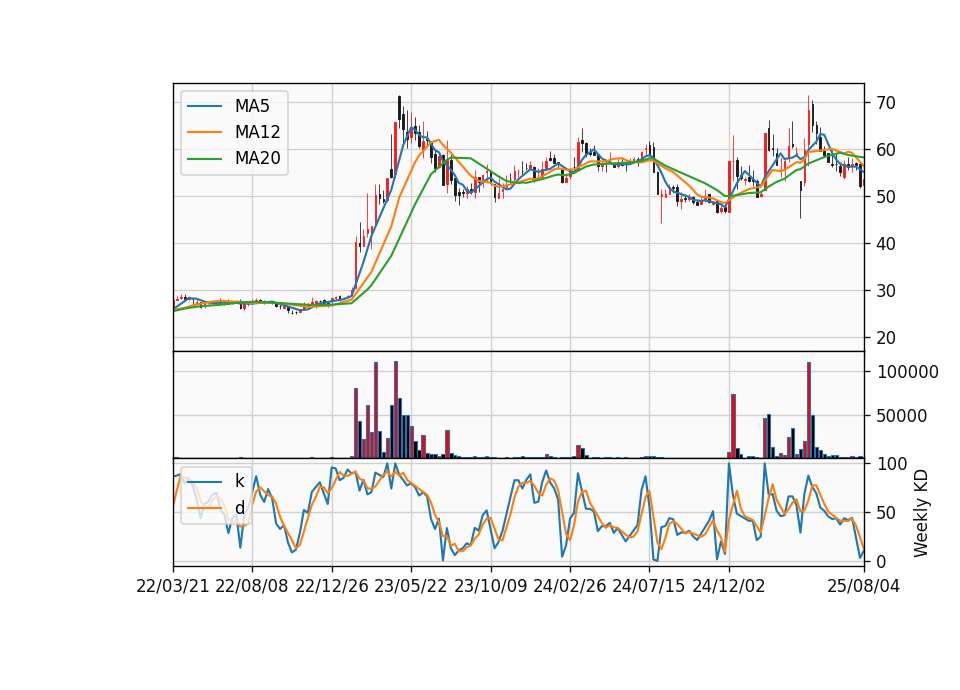The height and width of the screenshot is (690, 960).
Task: Click the 22/12/26 date tick label
Action: click(332, 586)
